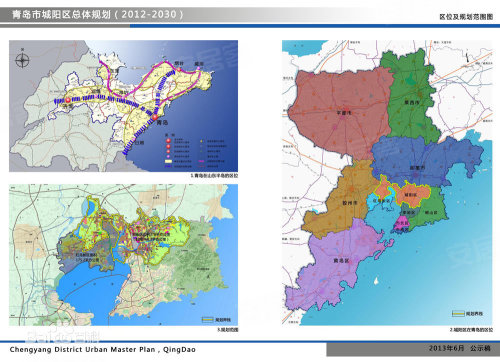Viewport: 500px width, 362px height.
Task: Select the red Jinan city marker
Action: point(68,100)
